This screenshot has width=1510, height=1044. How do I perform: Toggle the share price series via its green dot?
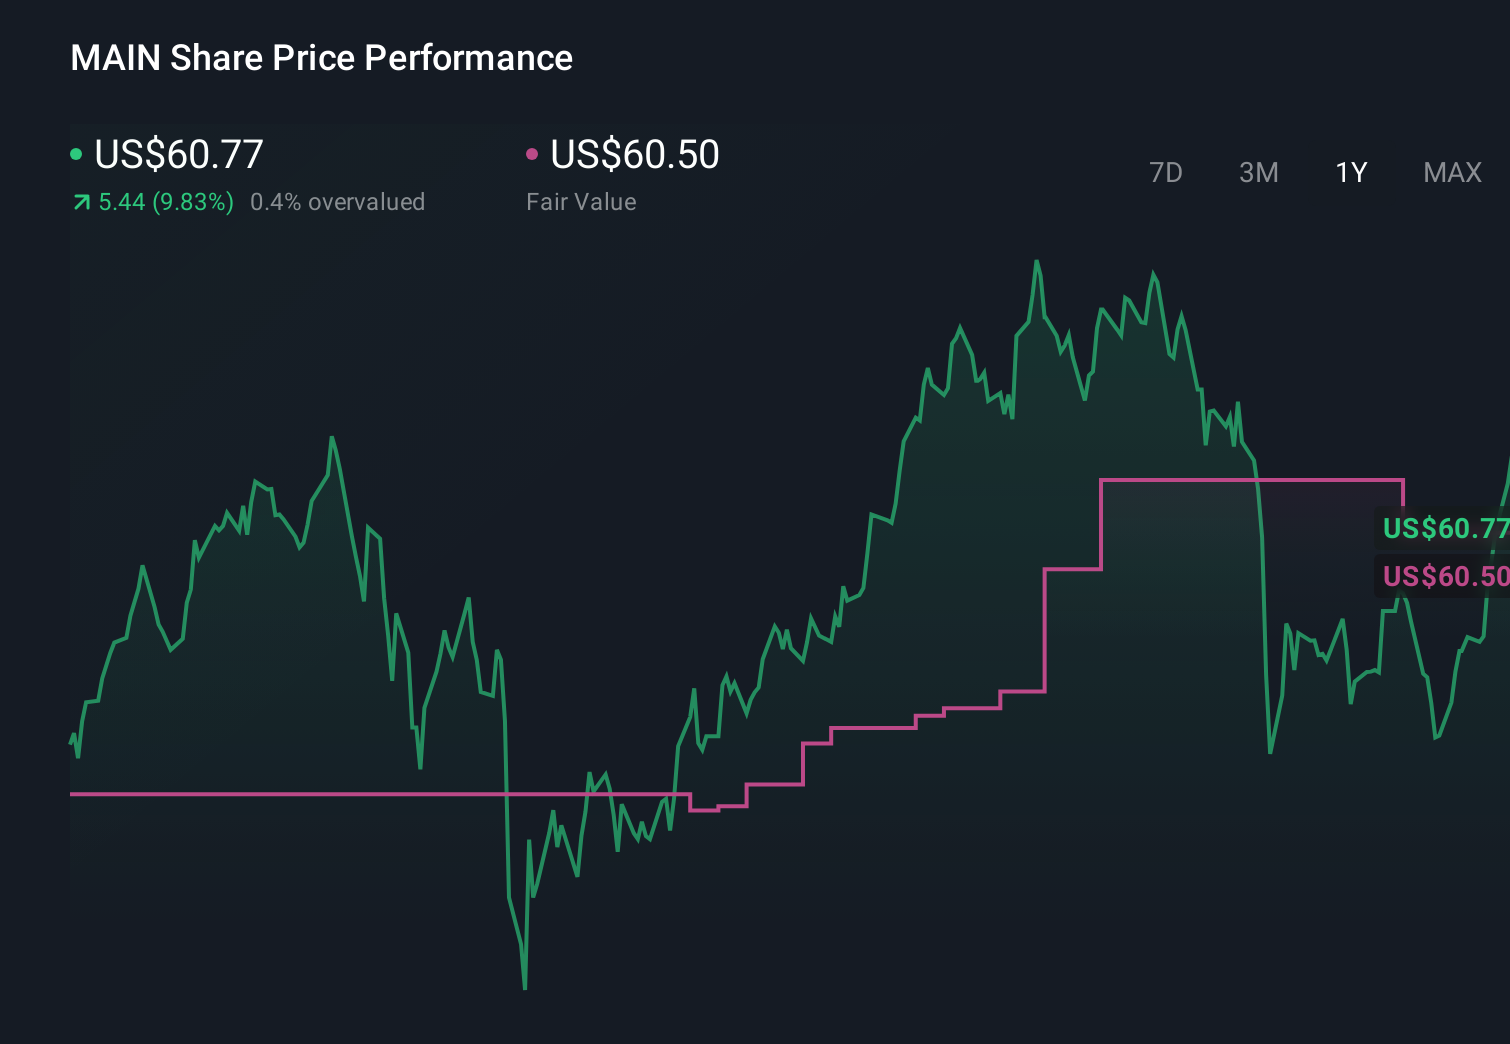[x=76, y=153]
